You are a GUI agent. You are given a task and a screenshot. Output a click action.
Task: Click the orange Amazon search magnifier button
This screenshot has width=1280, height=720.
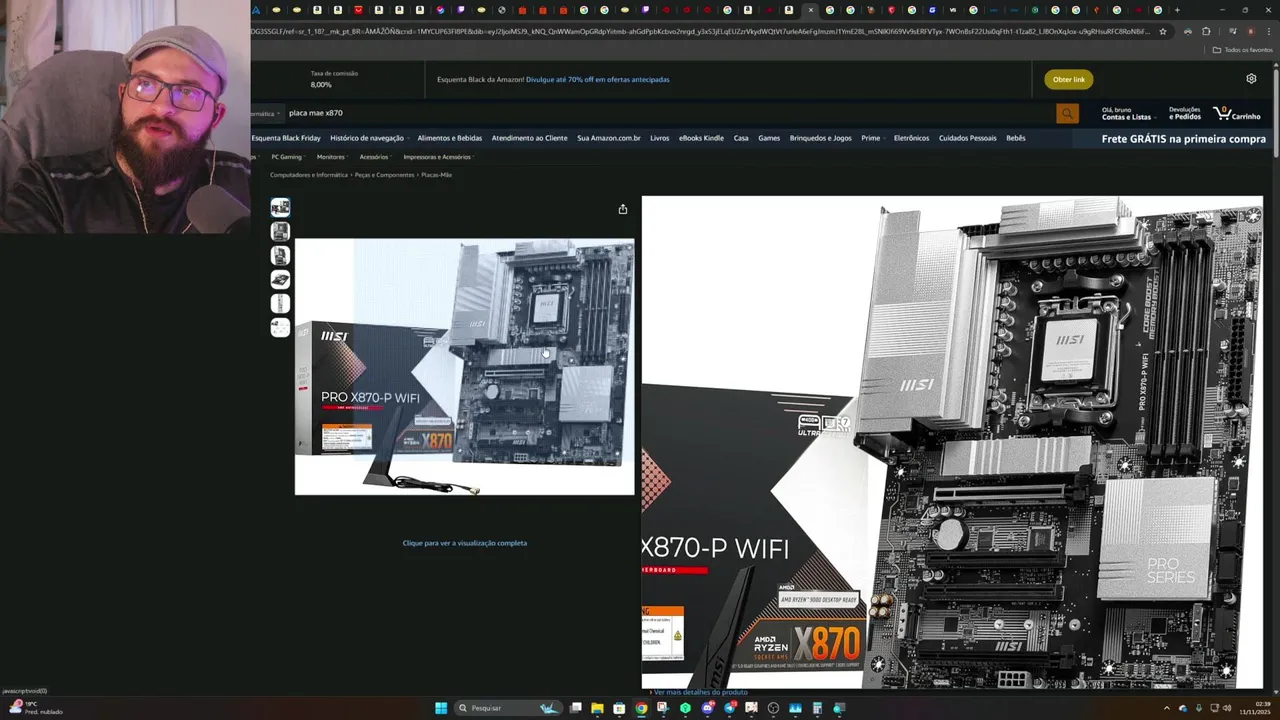pos(1067,113)
